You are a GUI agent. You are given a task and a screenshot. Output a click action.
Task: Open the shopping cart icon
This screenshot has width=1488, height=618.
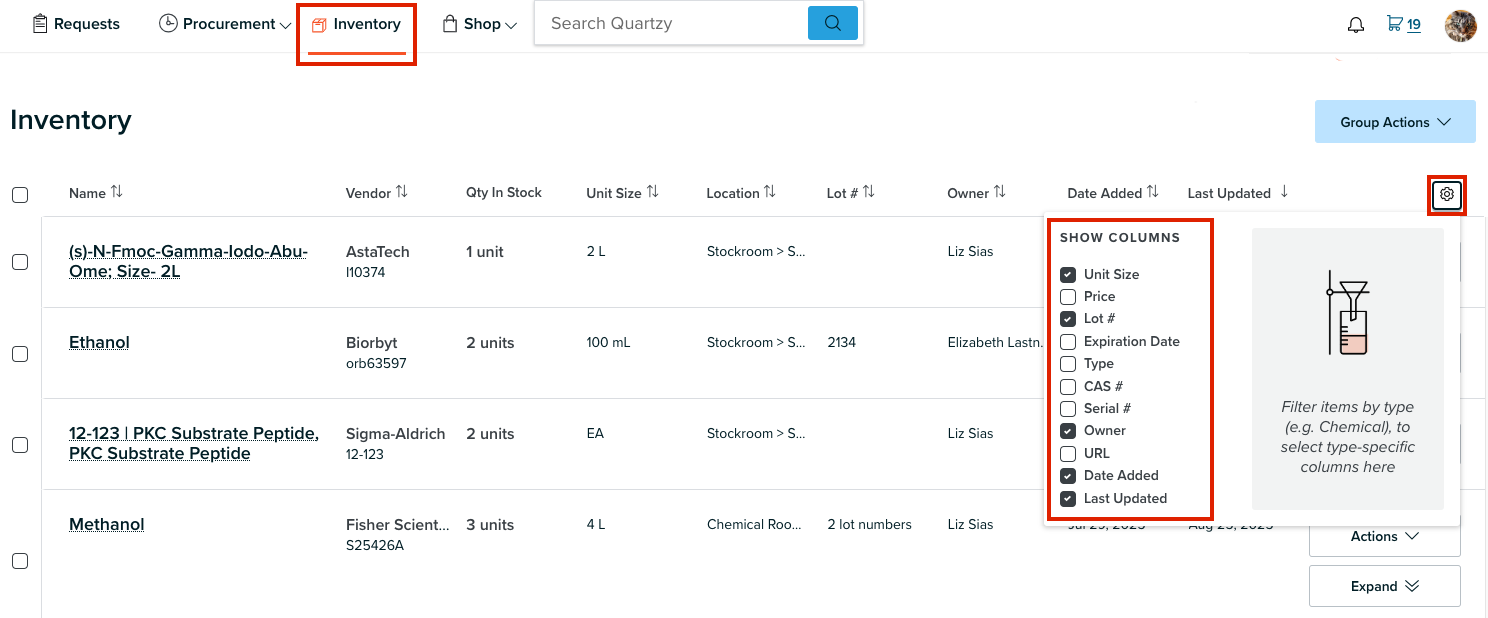coord(1394,23)
